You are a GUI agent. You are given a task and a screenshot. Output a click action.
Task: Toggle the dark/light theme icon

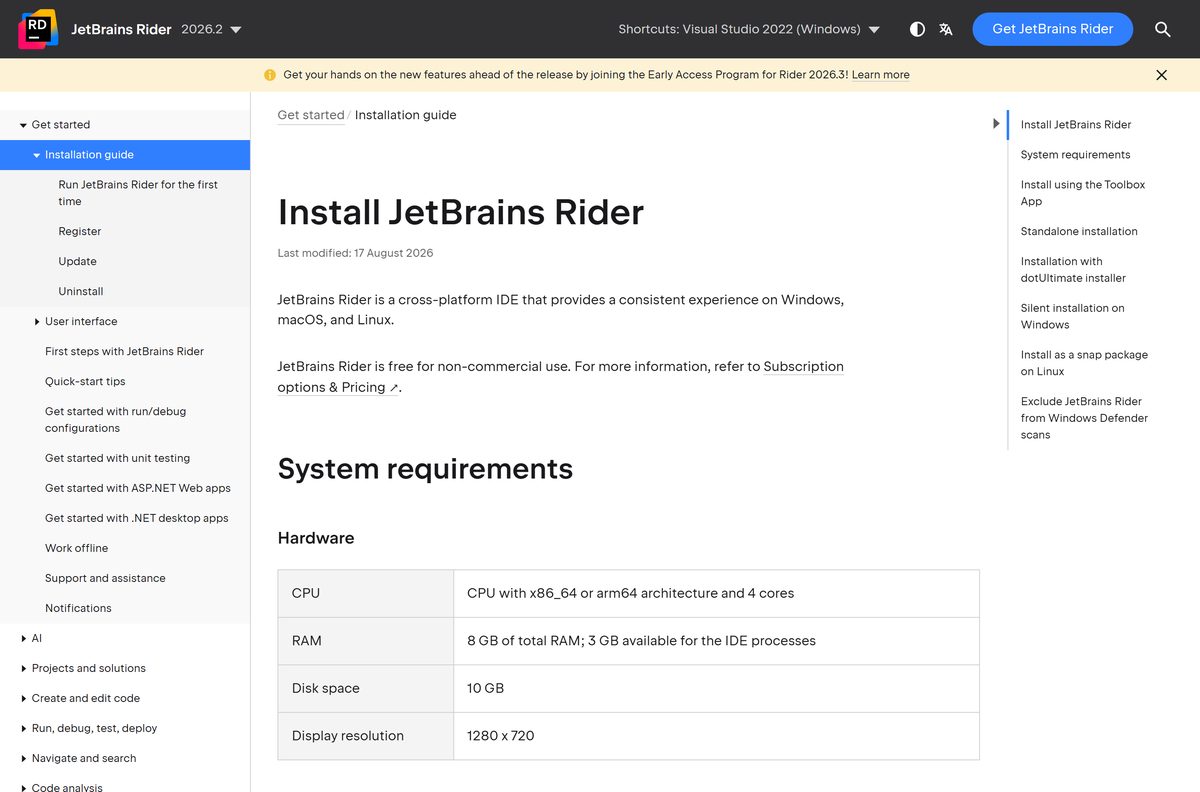coord(917,29)
